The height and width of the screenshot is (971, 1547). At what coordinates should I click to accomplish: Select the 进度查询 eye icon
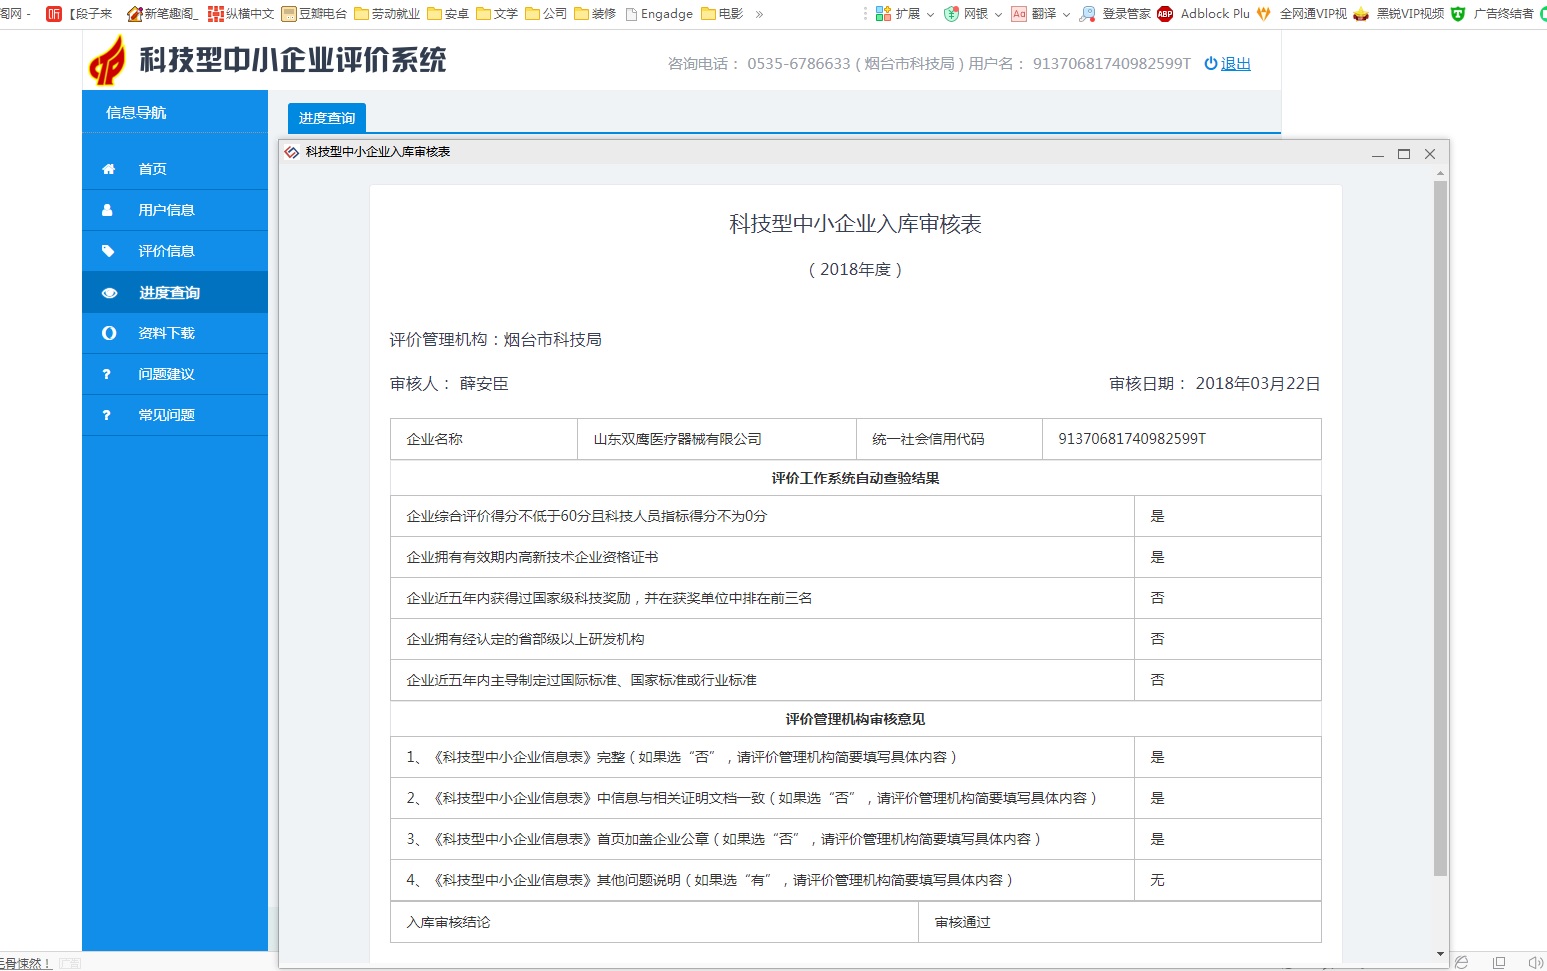click(109, 292)
